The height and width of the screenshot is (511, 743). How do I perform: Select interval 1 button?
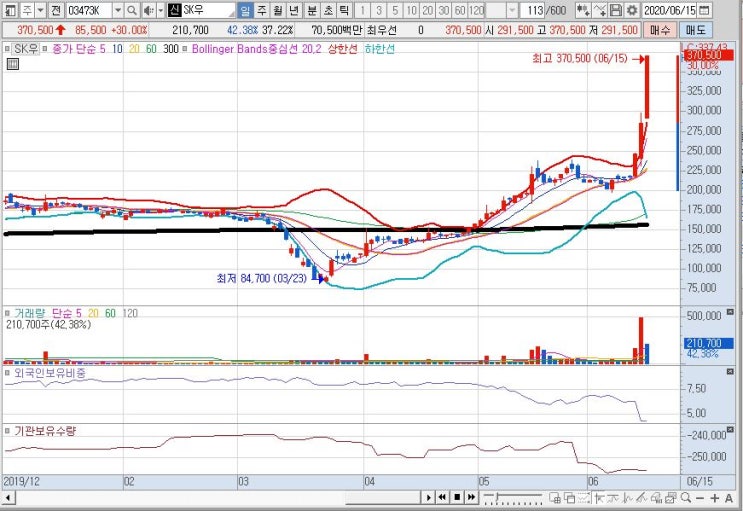tap(362, 10)
